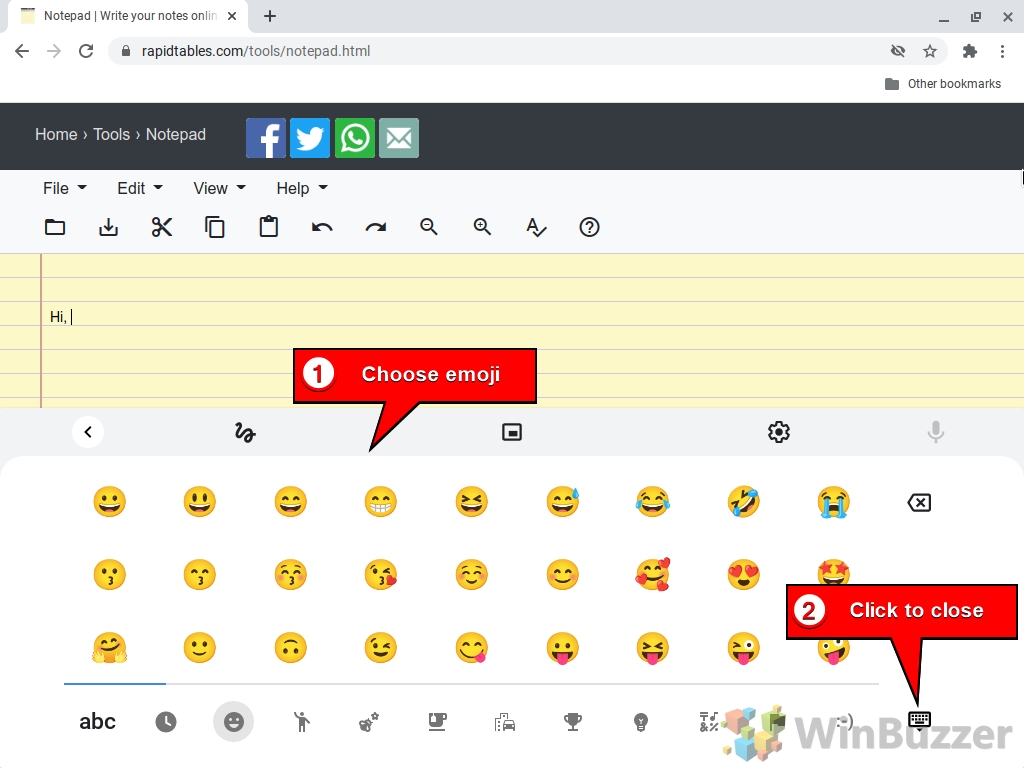
Task: Switch to the activities trophy emoji category
Action: click(x=572, y=721)
